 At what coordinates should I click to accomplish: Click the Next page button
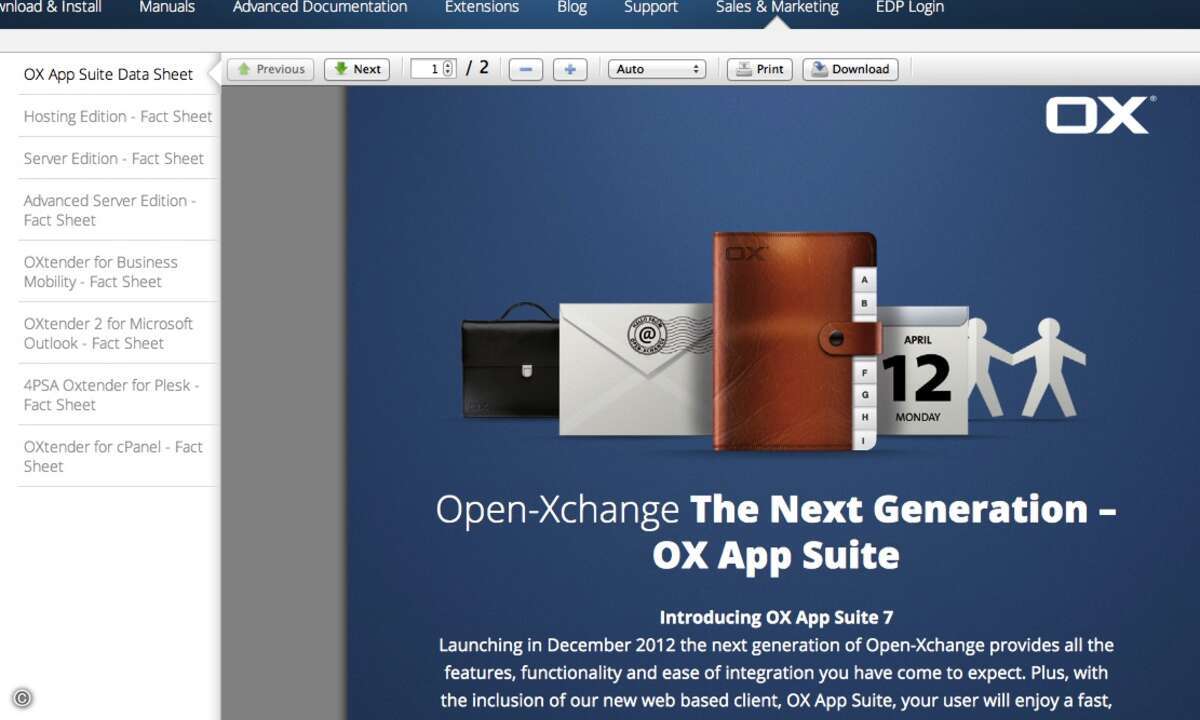(357, 69)
